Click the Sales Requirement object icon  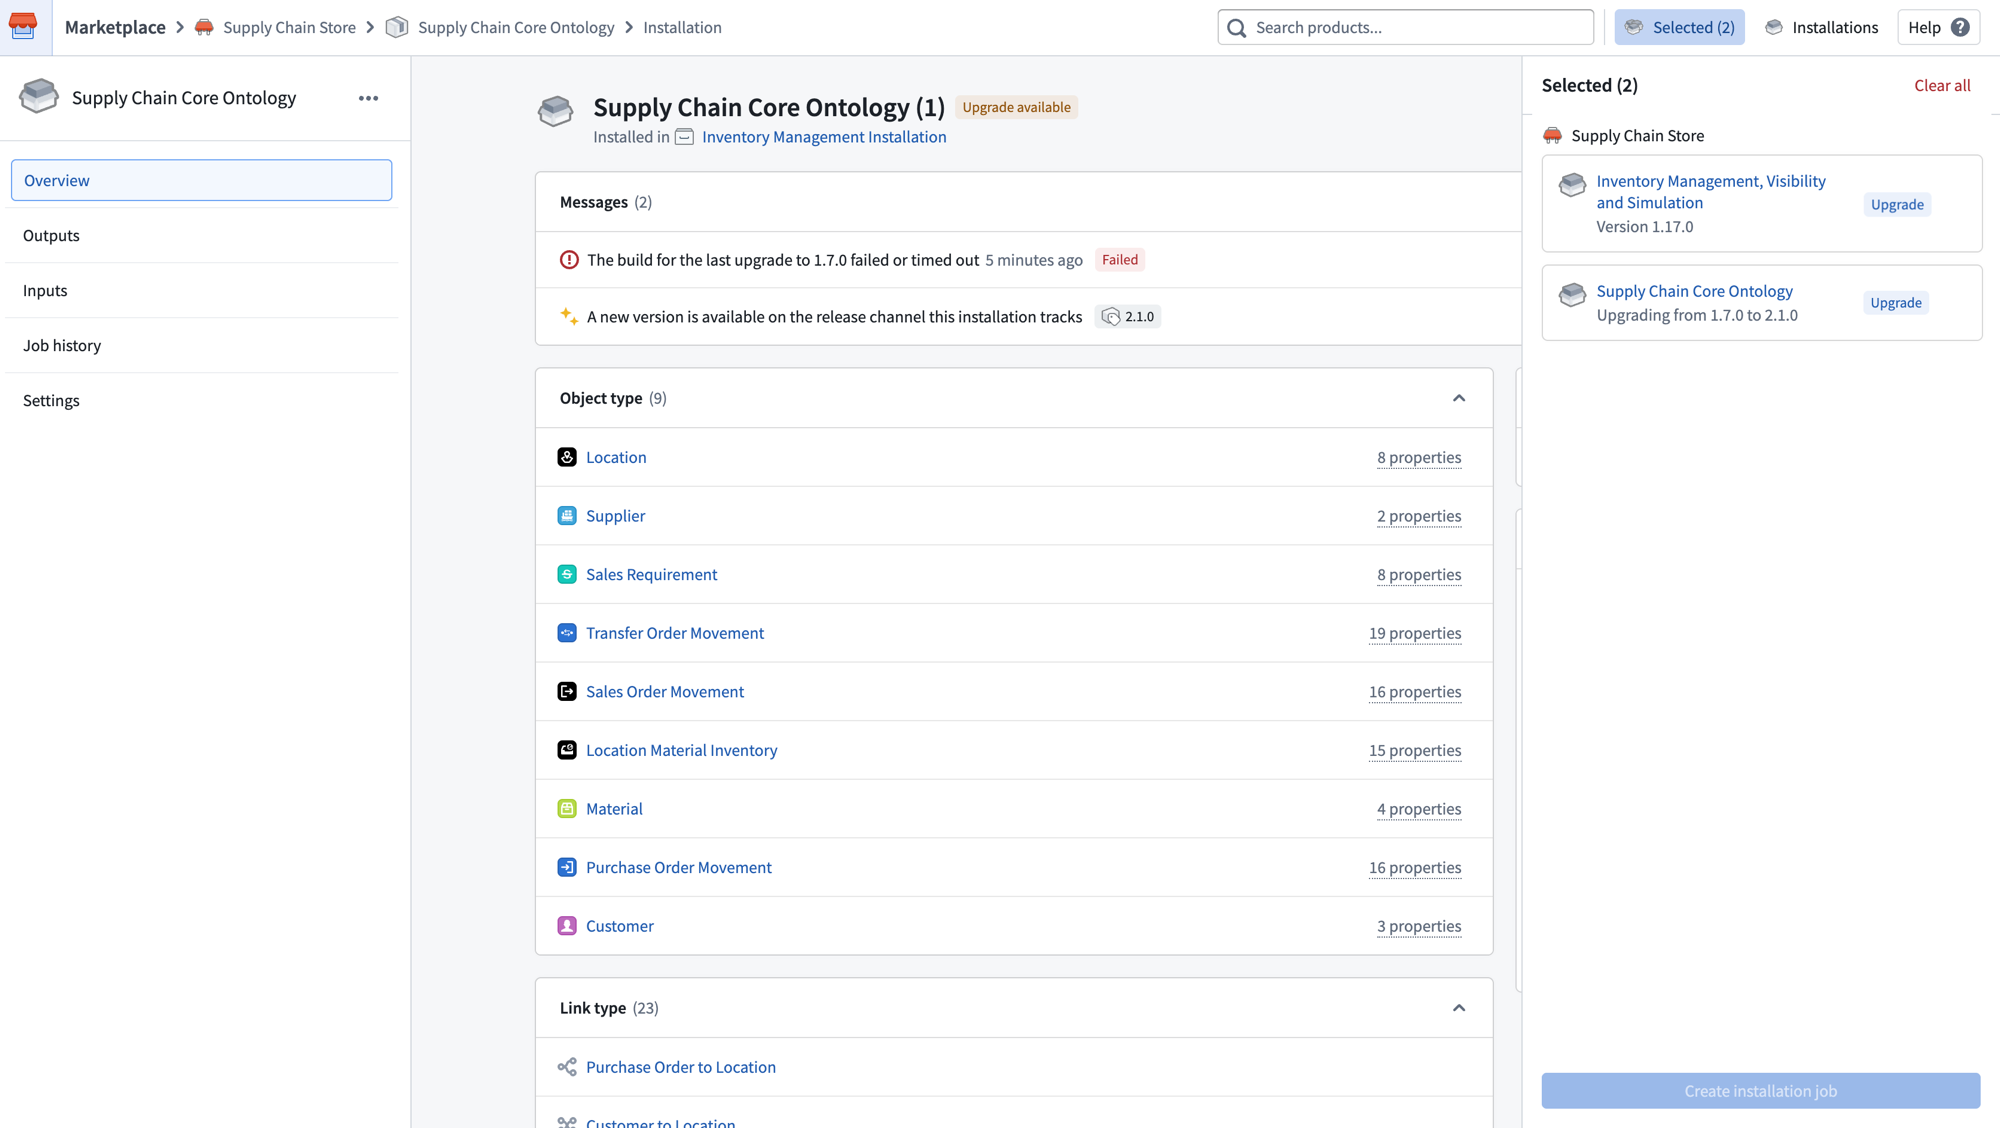pyautogui.click(x=567, y=574)
